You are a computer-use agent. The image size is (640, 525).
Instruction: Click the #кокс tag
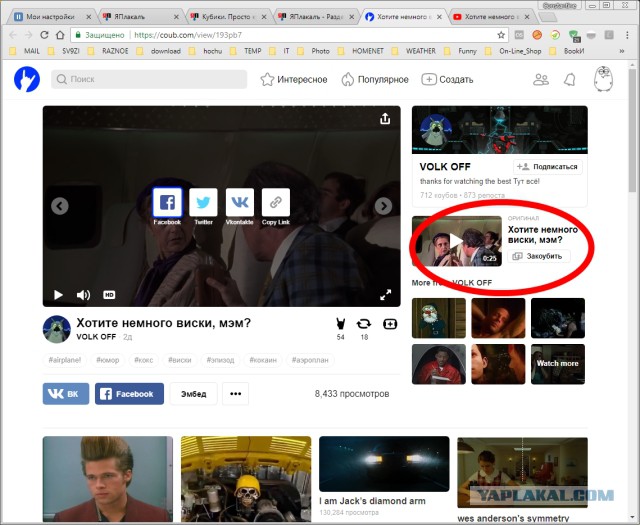(x=144, y=360)
